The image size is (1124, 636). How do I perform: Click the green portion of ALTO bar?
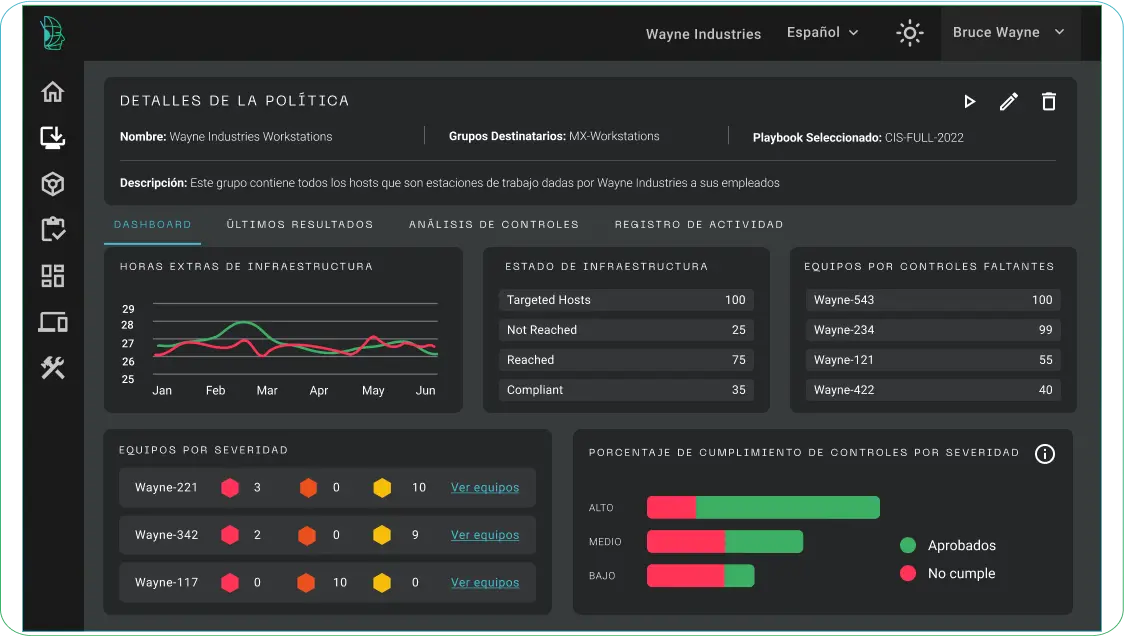coord(788,507)
